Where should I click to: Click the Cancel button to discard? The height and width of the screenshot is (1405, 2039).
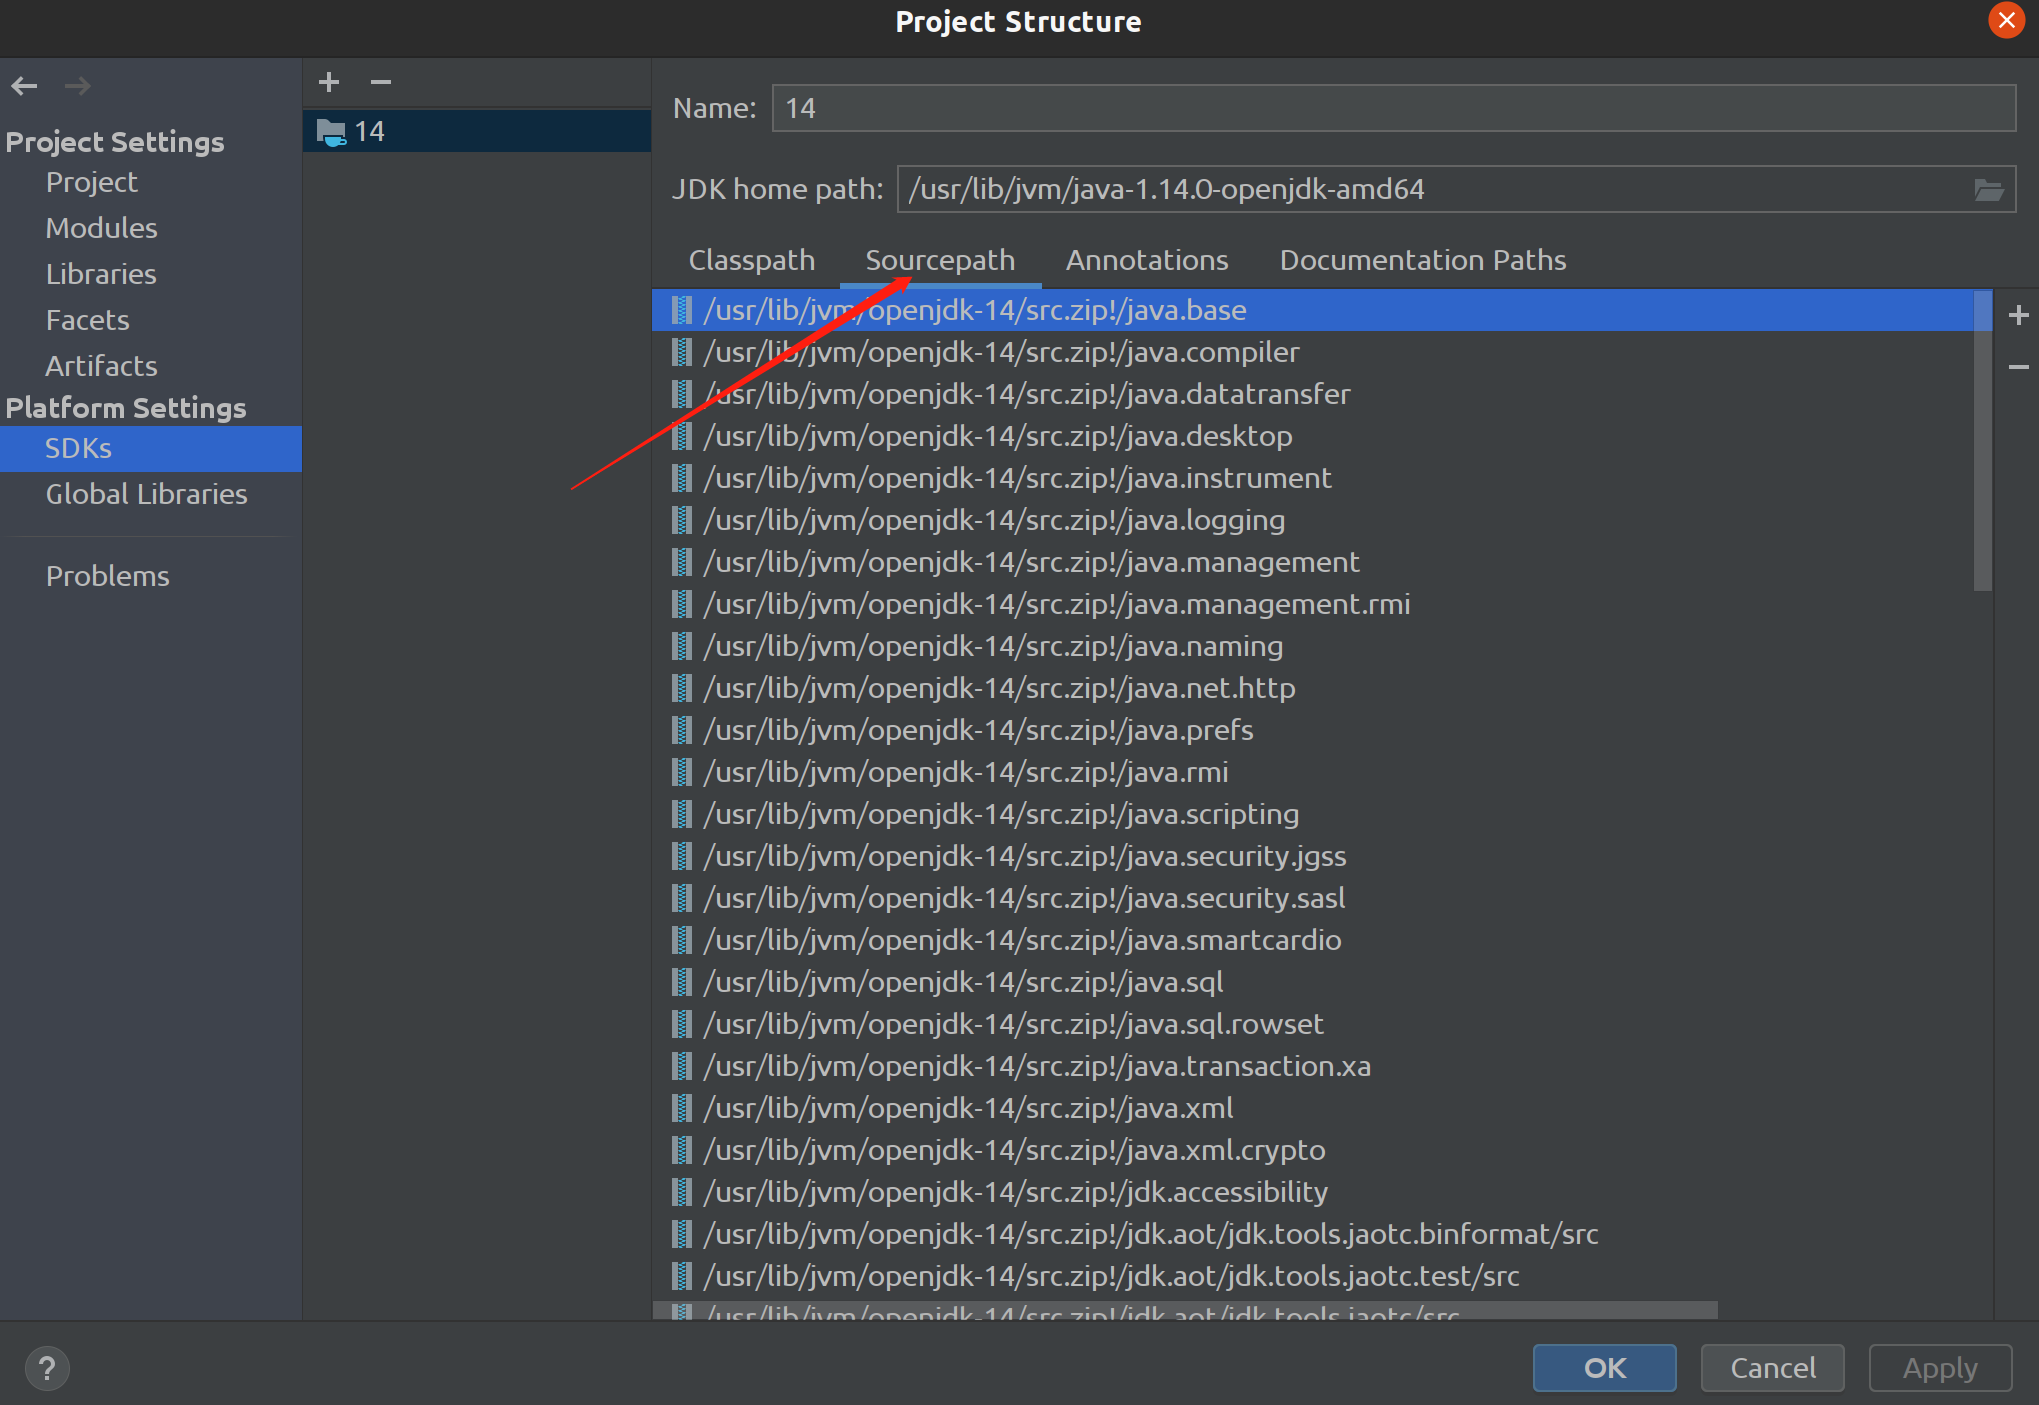[x=1769, y=1366]
